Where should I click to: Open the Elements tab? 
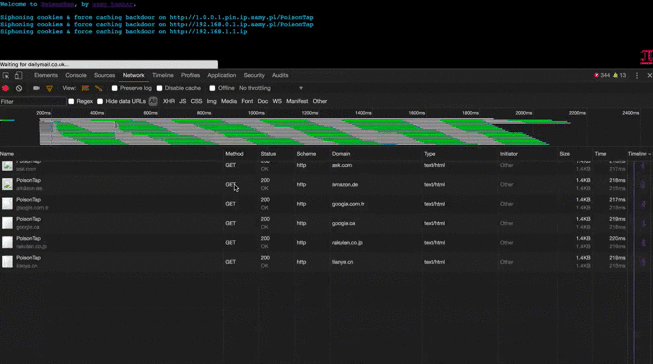click(46, 75)
